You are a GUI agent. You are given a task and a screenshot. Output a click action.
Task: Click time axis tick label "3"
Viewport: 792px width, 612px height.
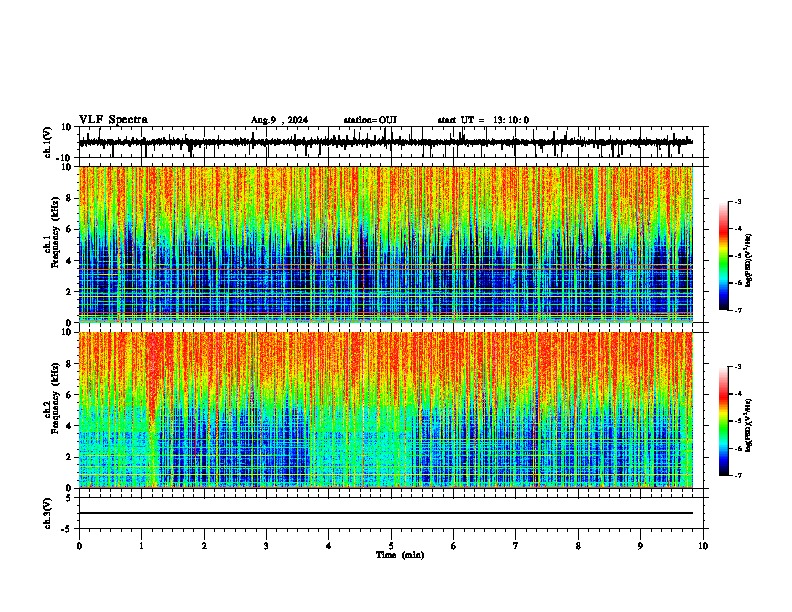click(266, 546)
